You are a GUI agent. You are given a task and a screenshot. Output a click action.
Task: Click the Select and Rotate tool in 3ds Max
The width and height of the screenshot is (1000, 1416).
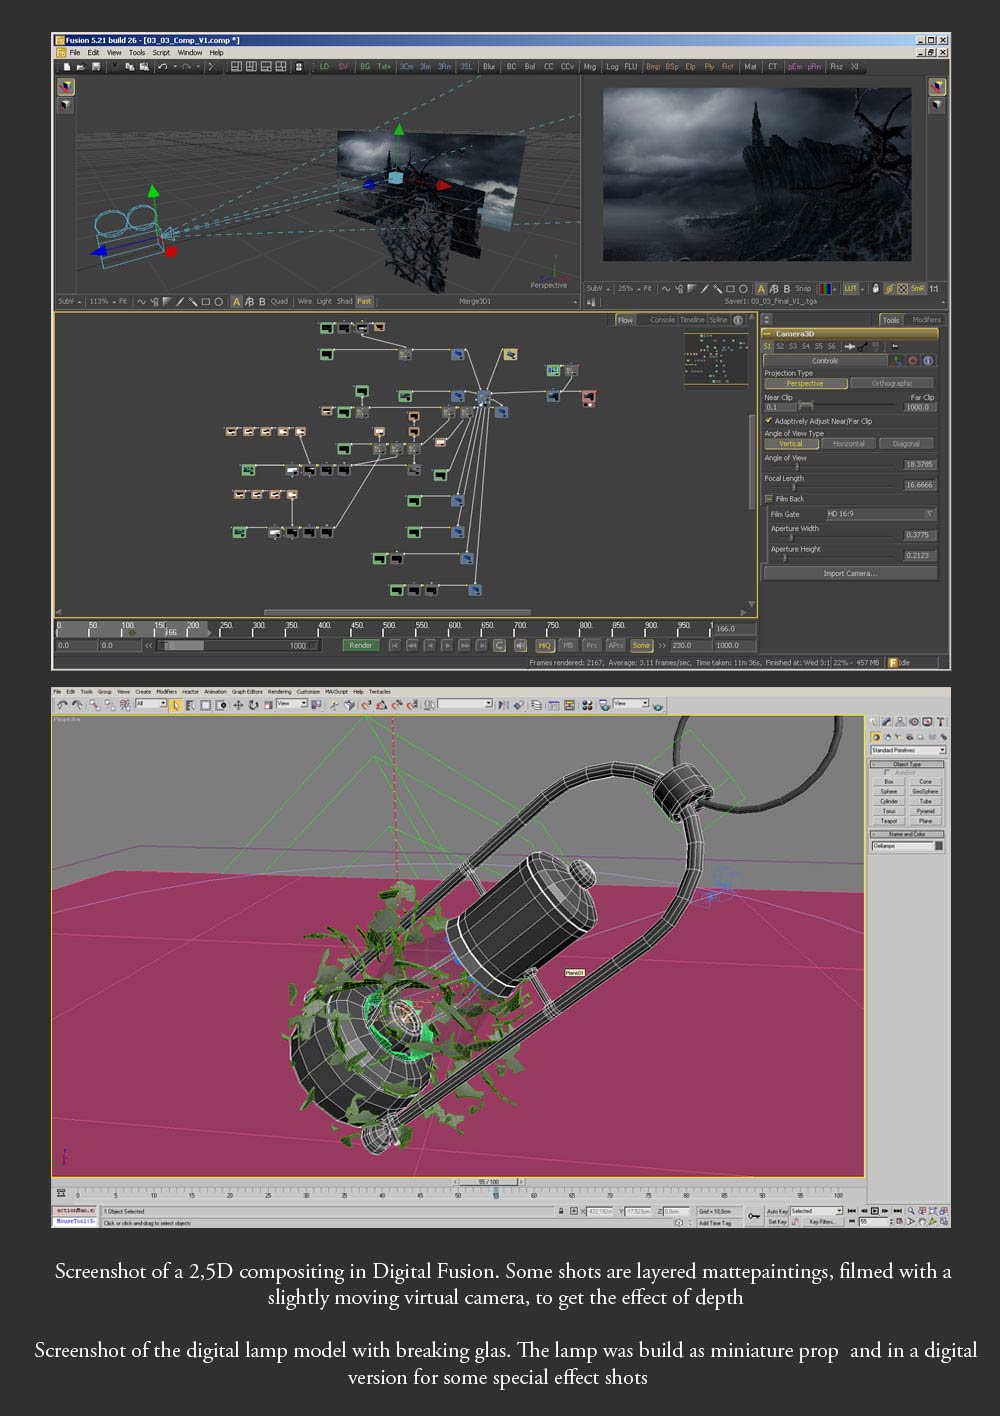coord(253,705)
